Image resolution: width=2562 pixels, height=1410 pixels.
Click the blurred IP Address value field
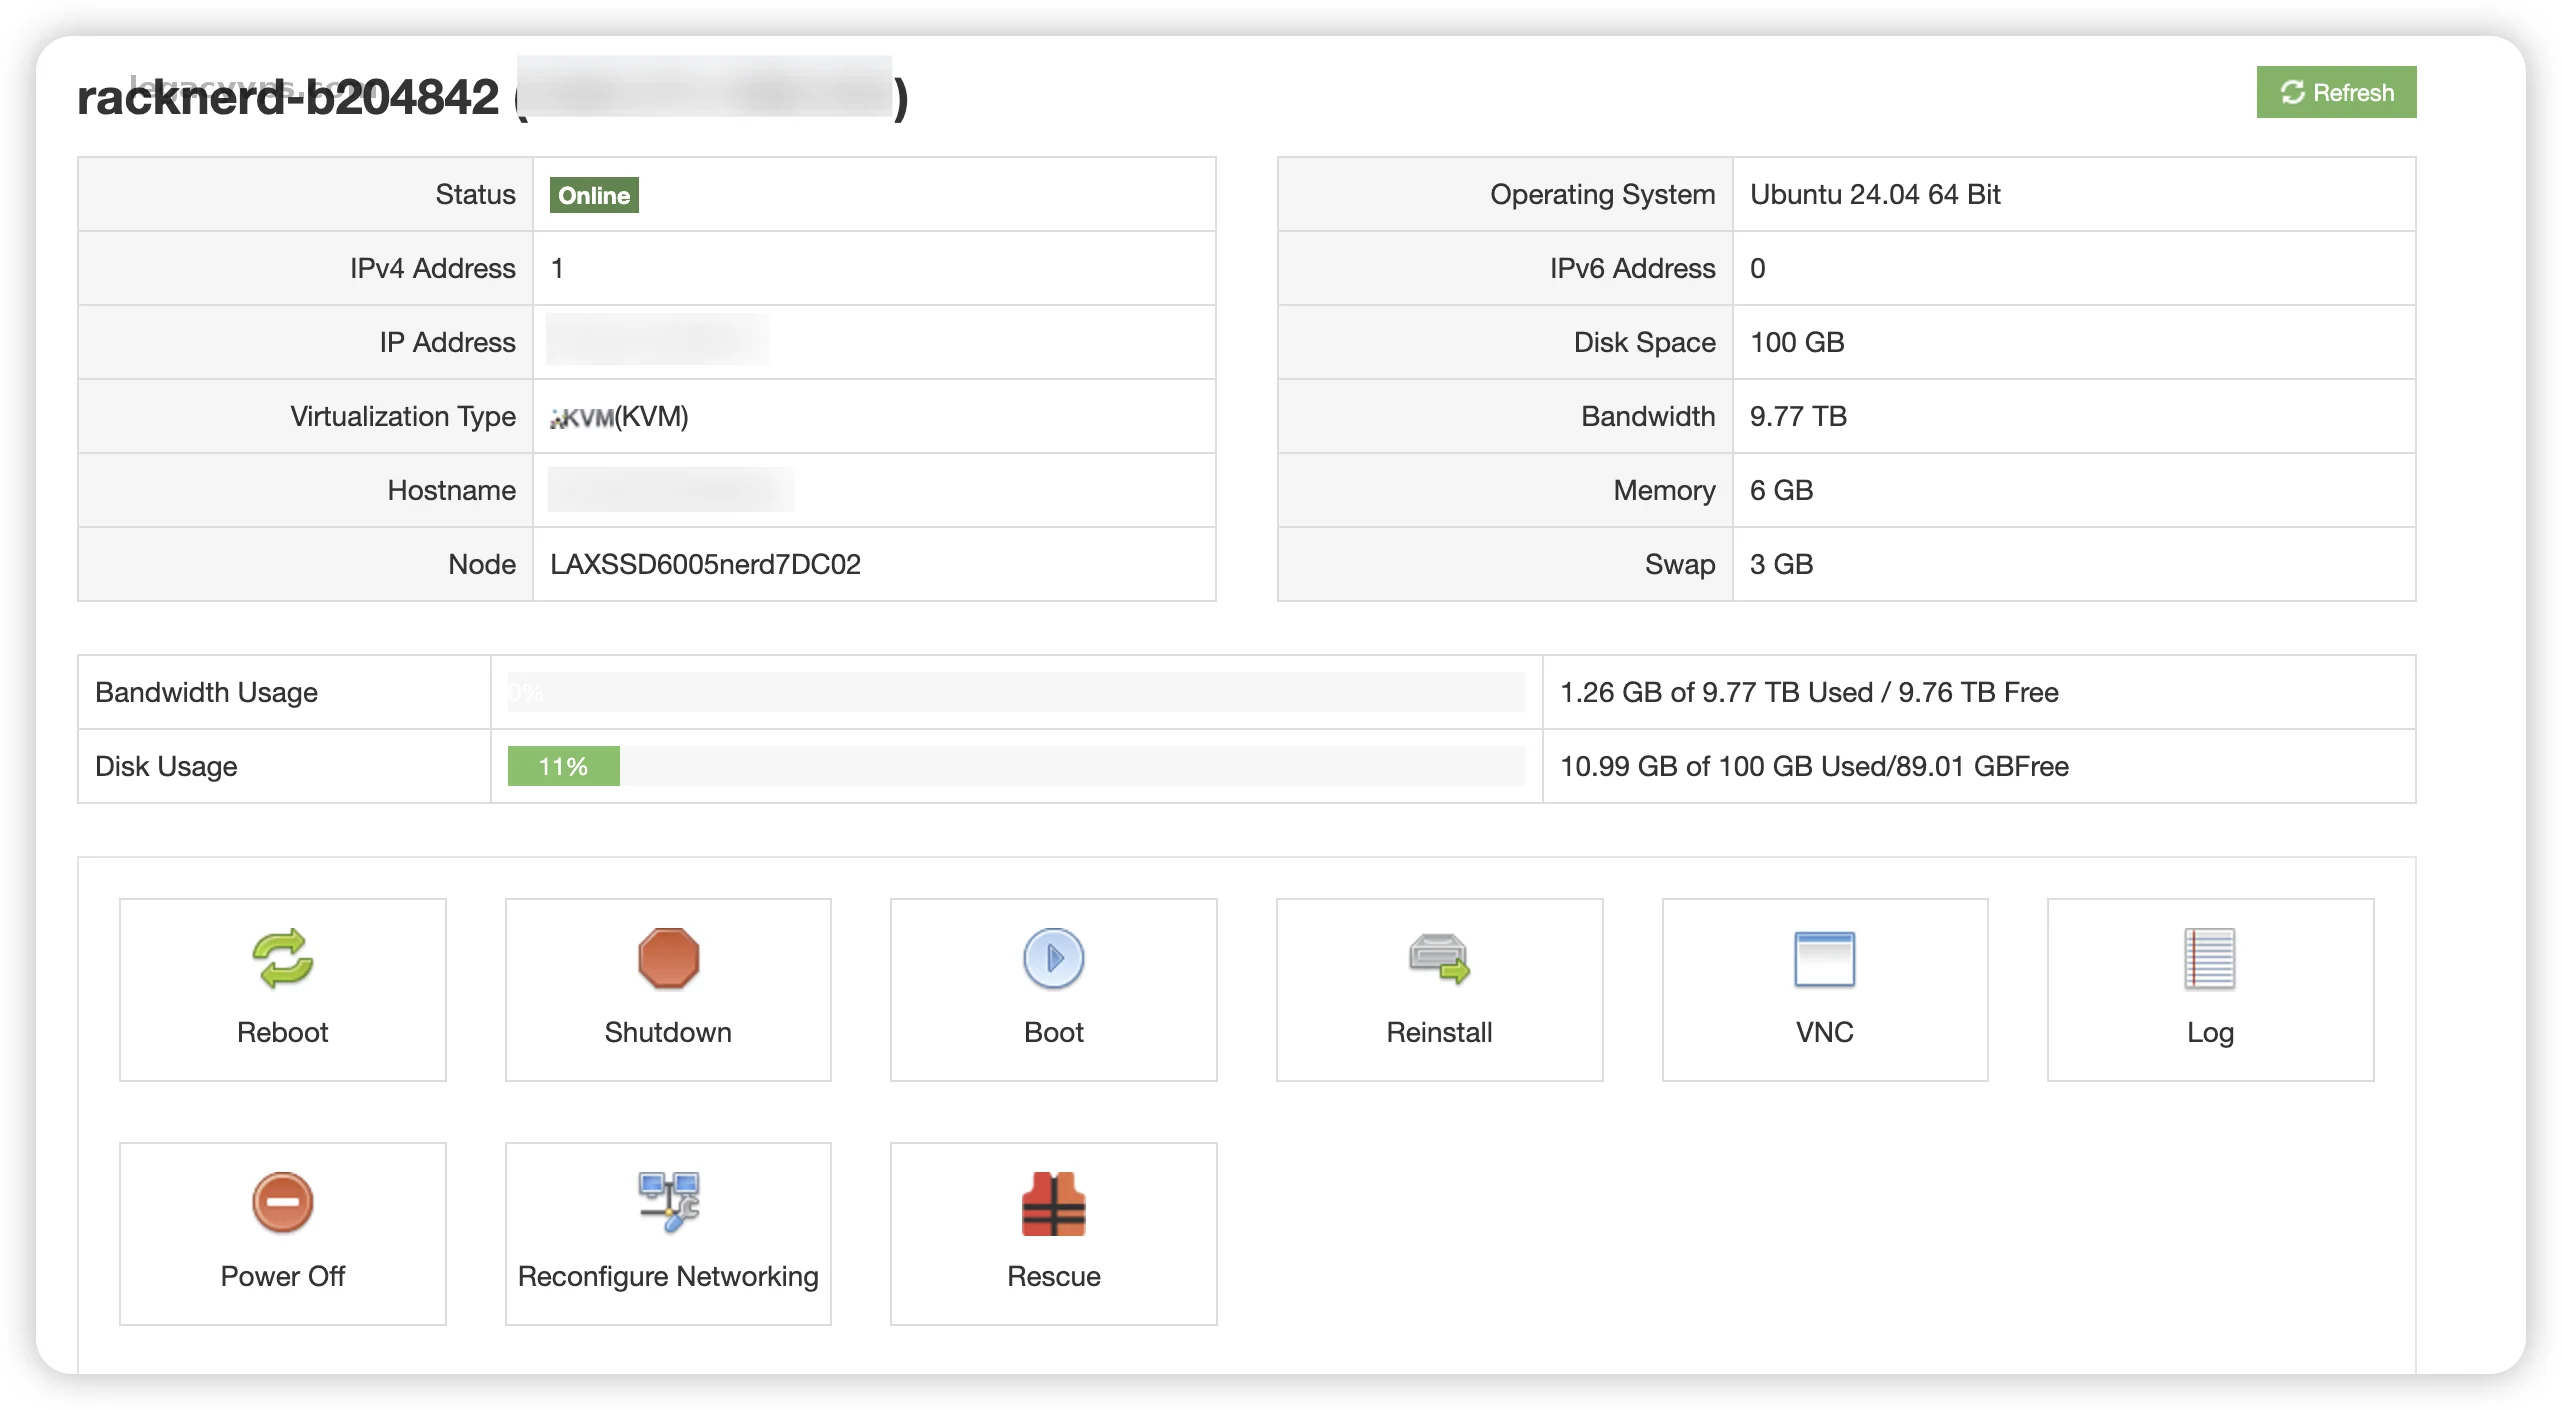657,341
